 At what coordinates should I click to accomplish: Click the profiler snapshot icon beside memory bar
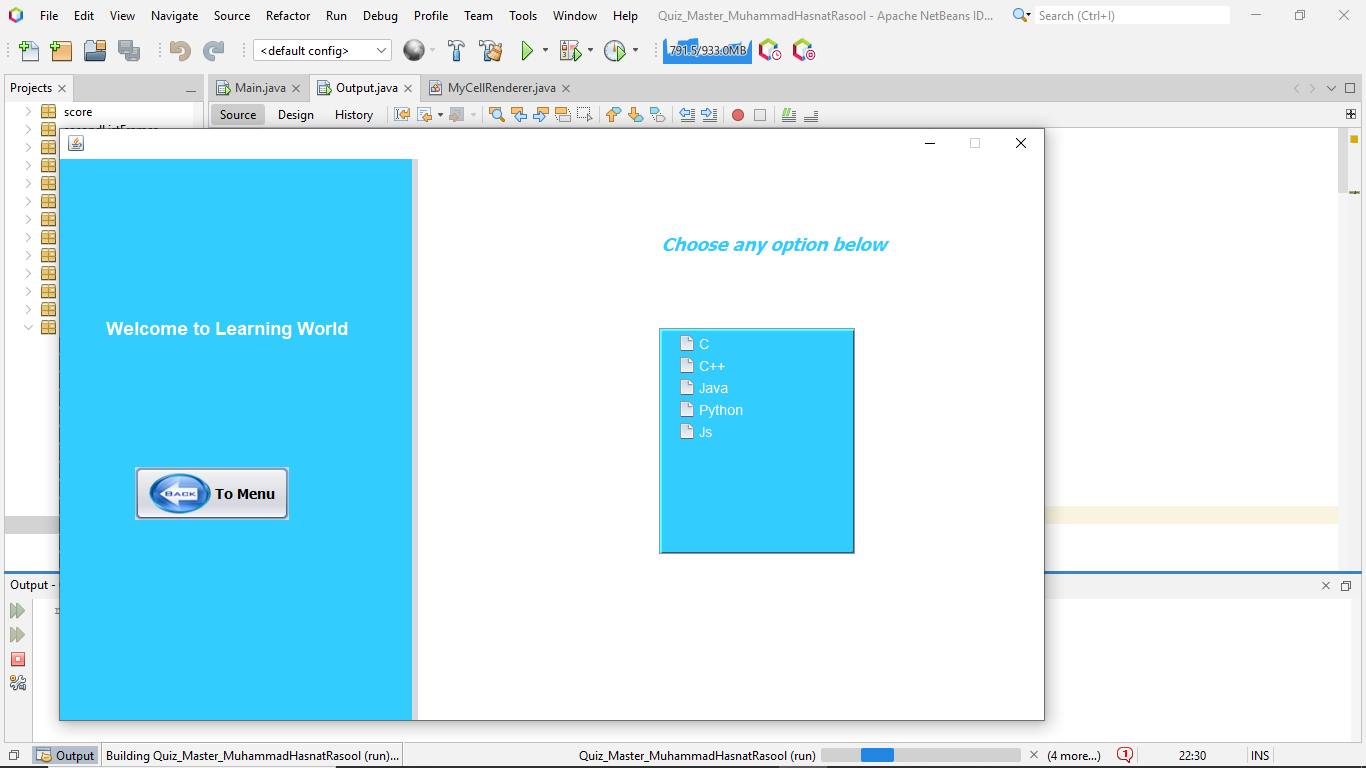click(769, 50)
